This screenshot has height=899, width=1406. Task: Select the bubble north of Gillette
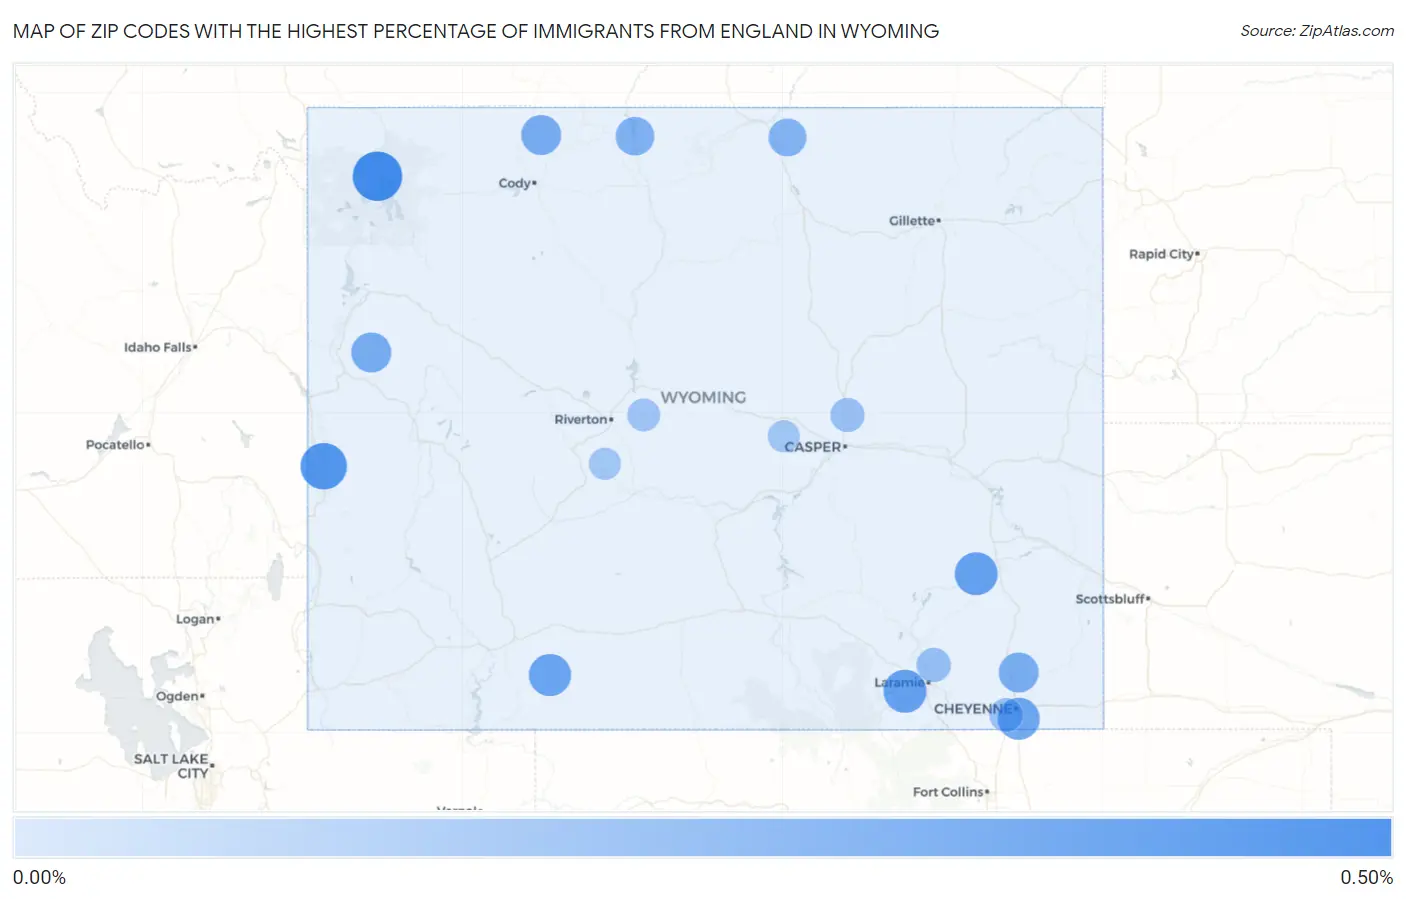tap(787, 137)
